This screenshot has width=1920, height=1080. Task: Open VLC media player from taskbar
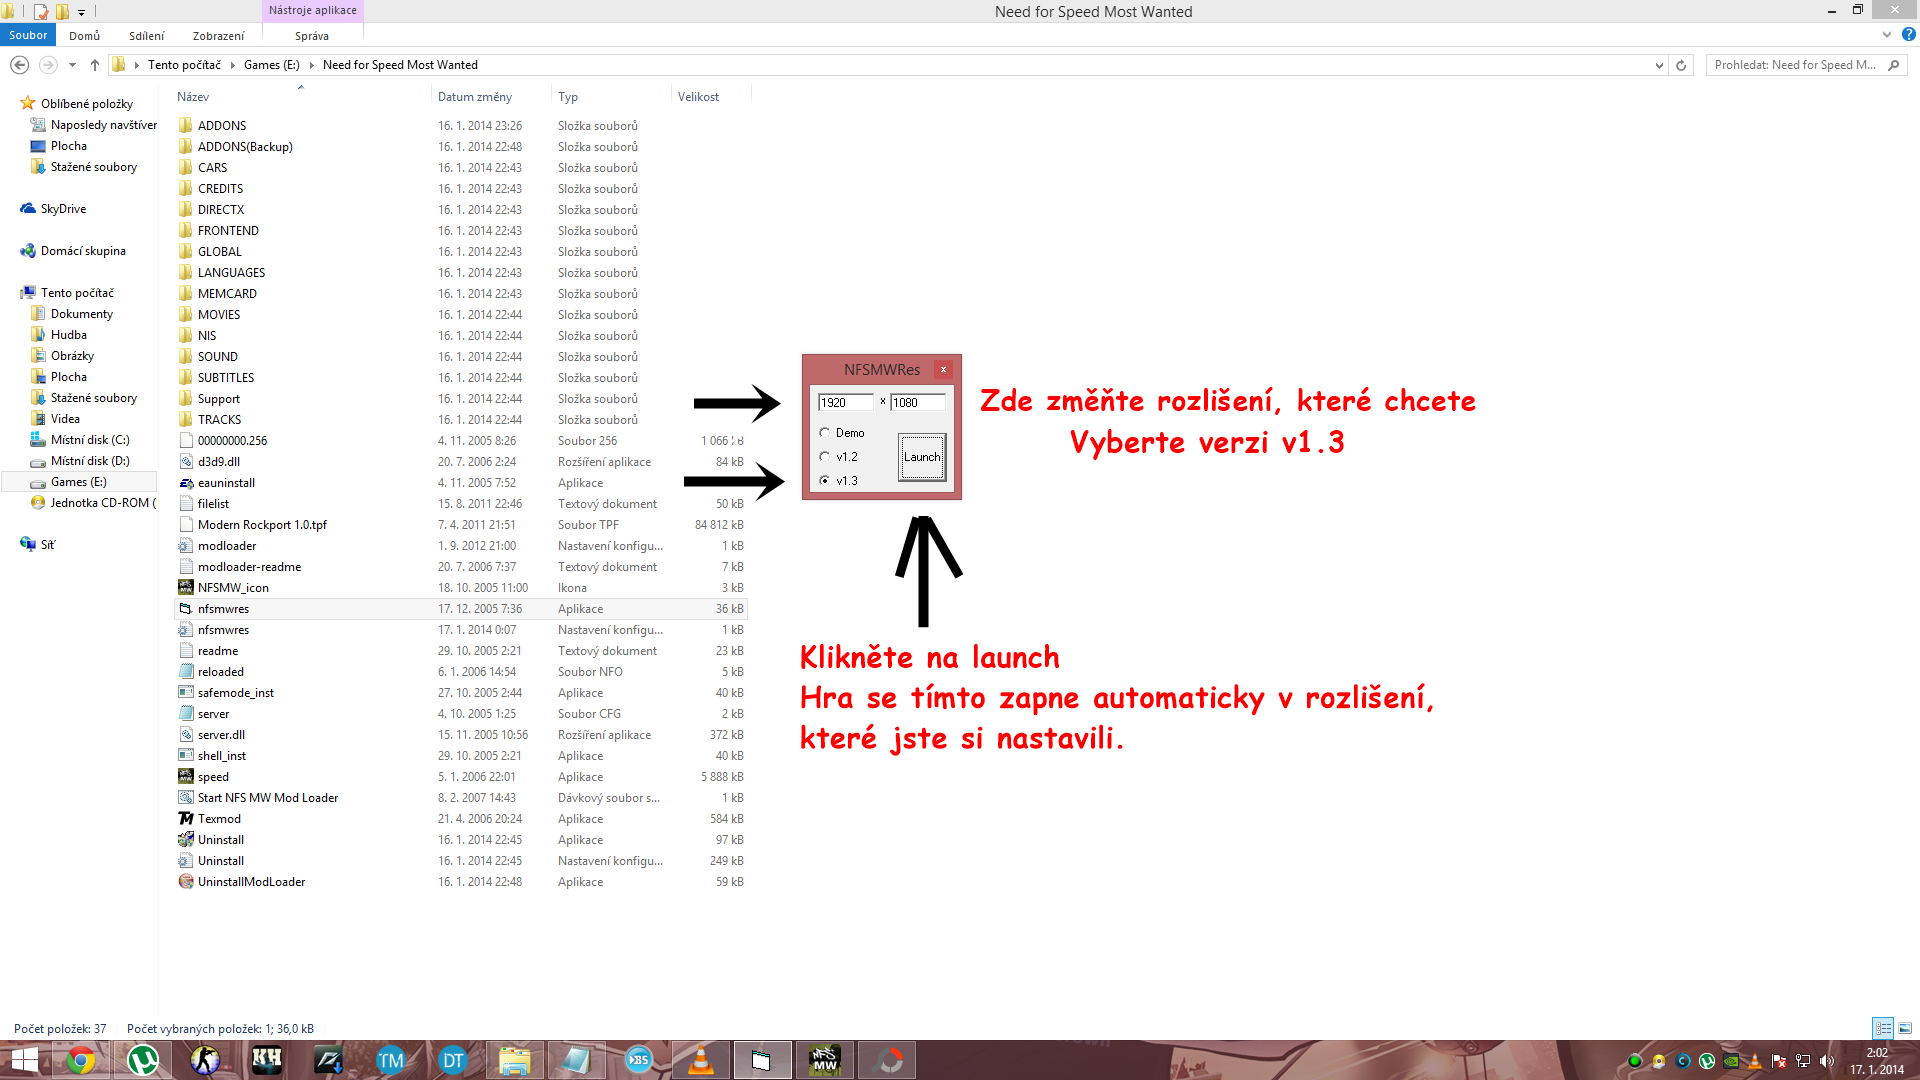(x=701, y=1060)
